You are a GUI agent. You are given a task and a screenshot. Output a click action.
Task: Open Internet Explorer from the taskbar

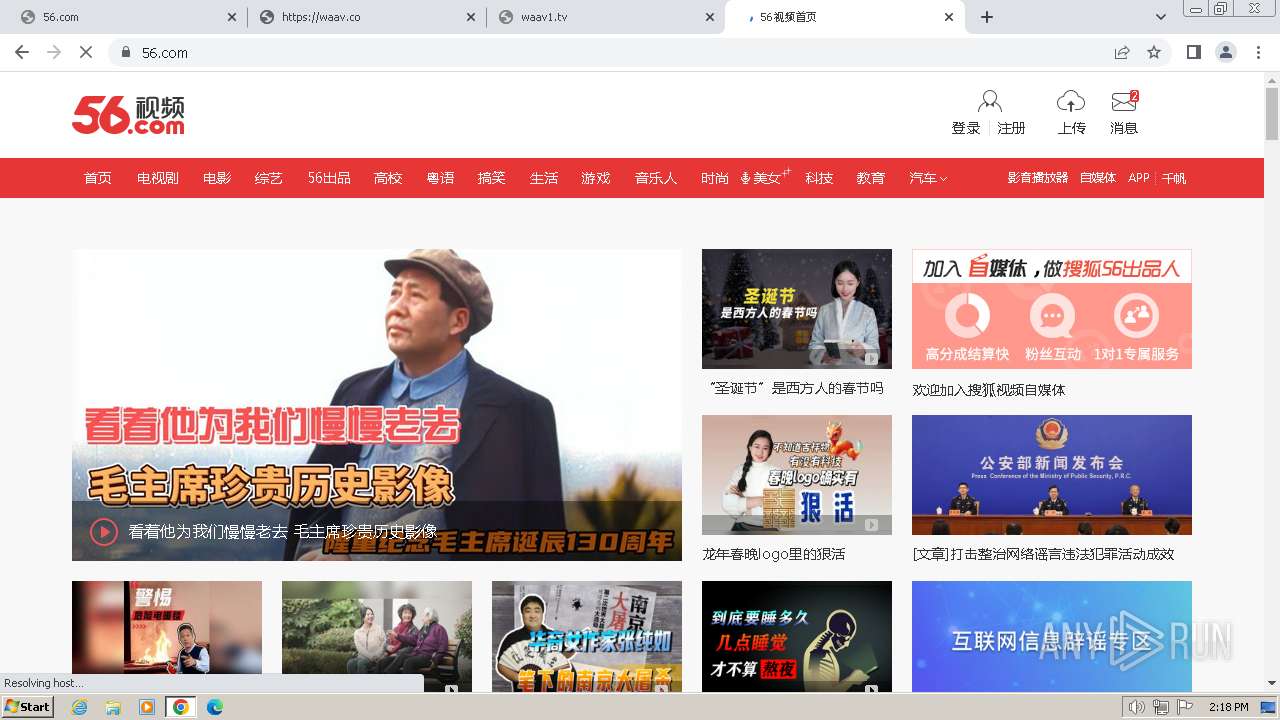[x=80, y=707]
